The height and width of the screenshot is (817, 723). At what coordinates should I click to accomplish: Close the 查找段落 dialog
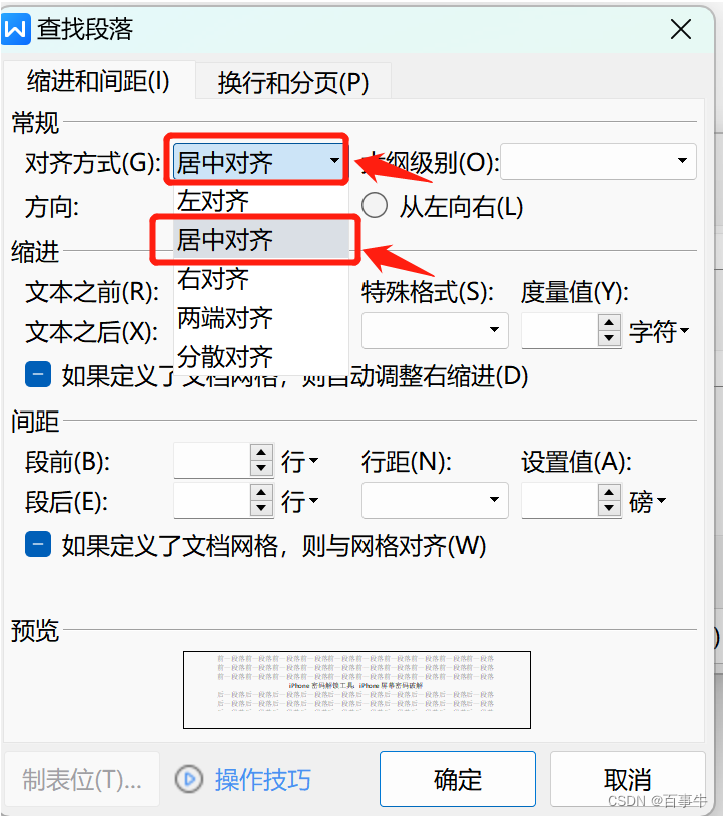681,29
